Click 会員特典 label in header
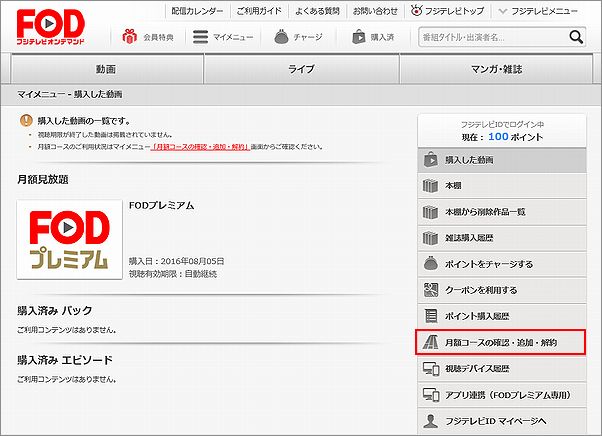This screenshot has height=436, width=602. [x=159, y=37]
